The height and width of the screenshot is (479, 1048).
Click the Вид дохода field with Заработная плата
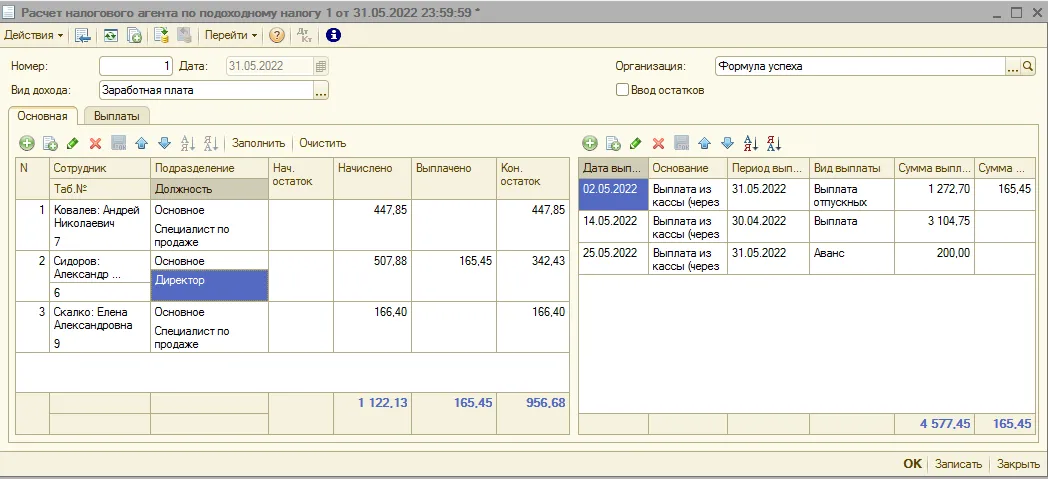tap(207, 90)
